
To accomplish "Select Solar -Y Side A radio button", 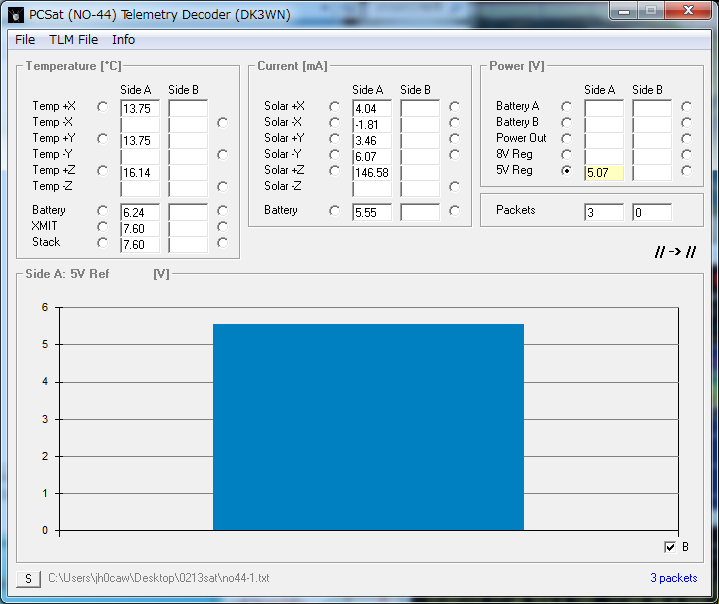I will [x=335, y=155].
